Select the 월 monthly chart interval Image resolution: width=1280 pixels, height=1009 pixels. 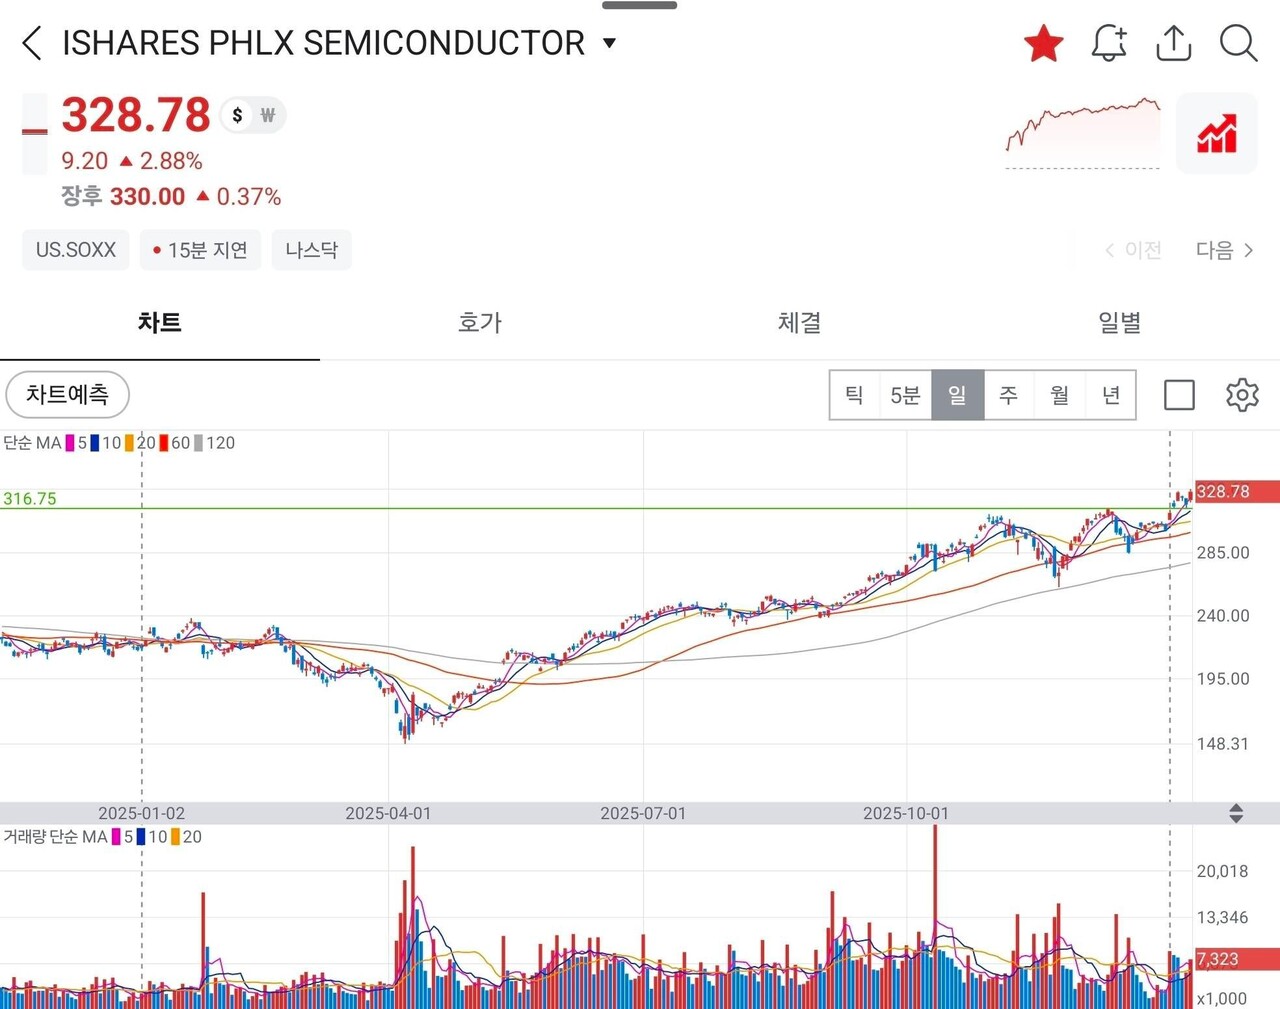coord(1059,395)
